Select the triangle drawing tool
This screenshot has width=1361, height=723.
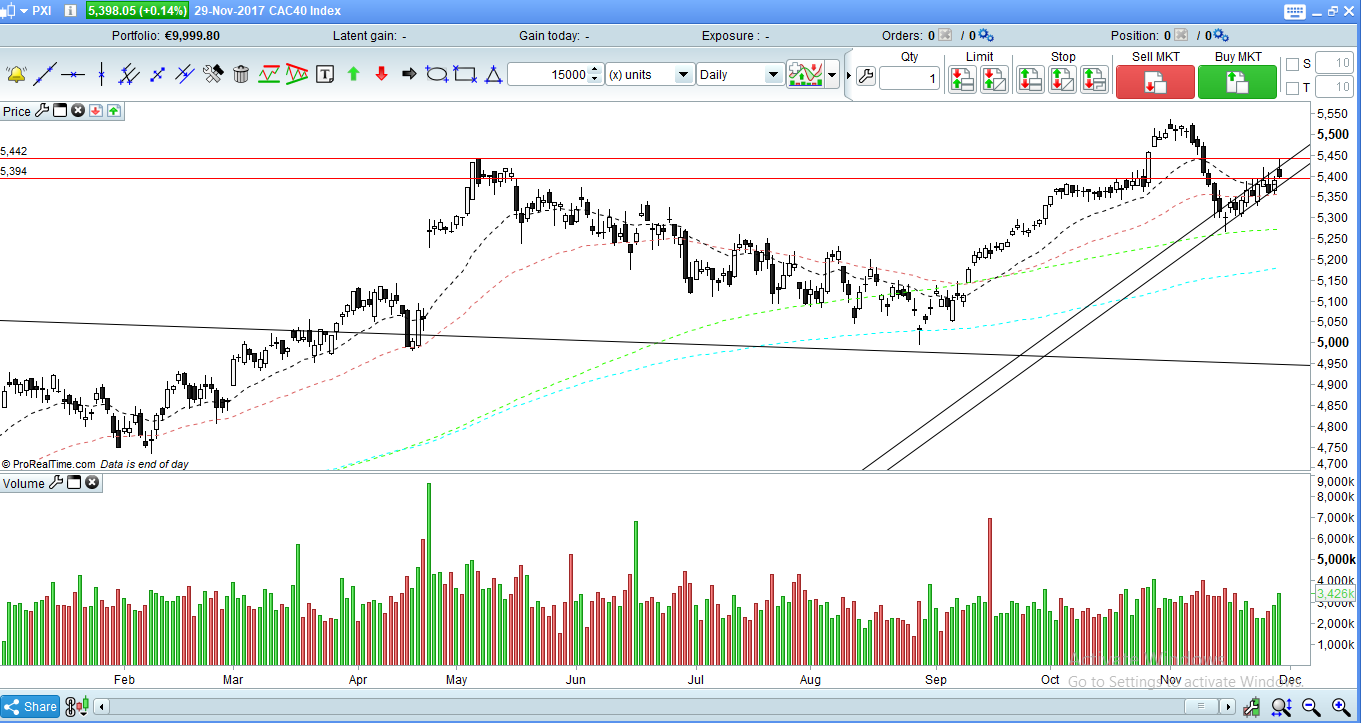[492, 74]
